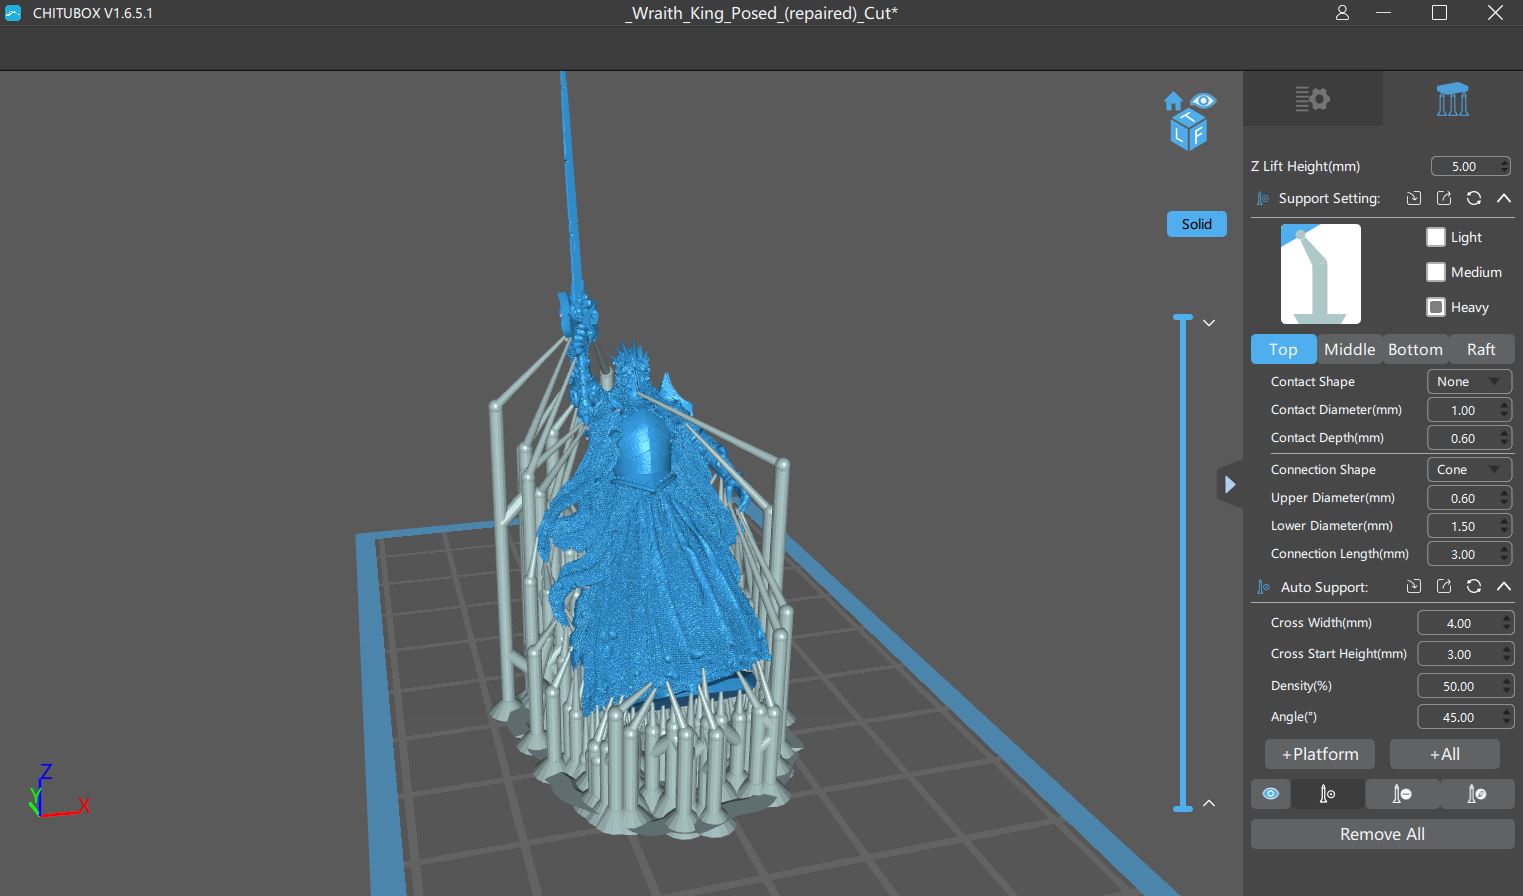Select the delete support tool icon
Image resolution: width=1523 pixels, height=896 pixels.
point(1402,794)
